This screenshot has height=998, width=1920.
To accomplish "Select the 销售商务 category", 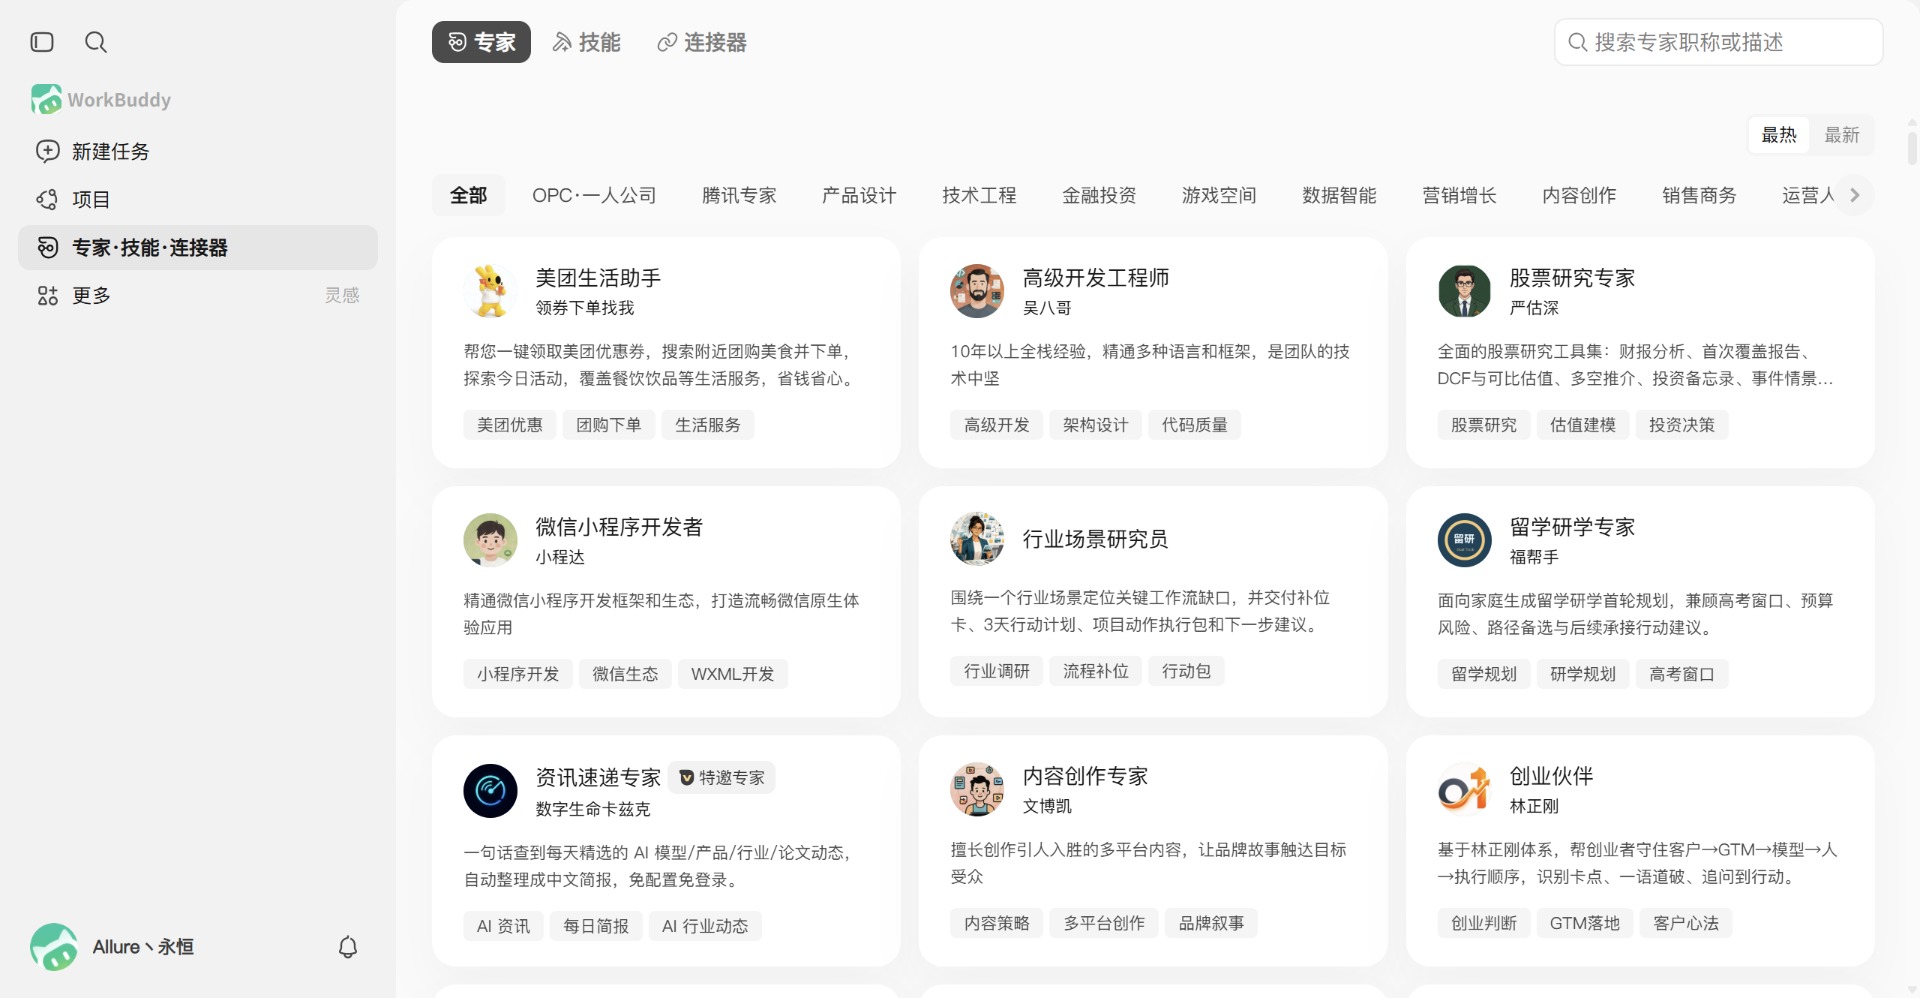I will [x=1699, y=195].
